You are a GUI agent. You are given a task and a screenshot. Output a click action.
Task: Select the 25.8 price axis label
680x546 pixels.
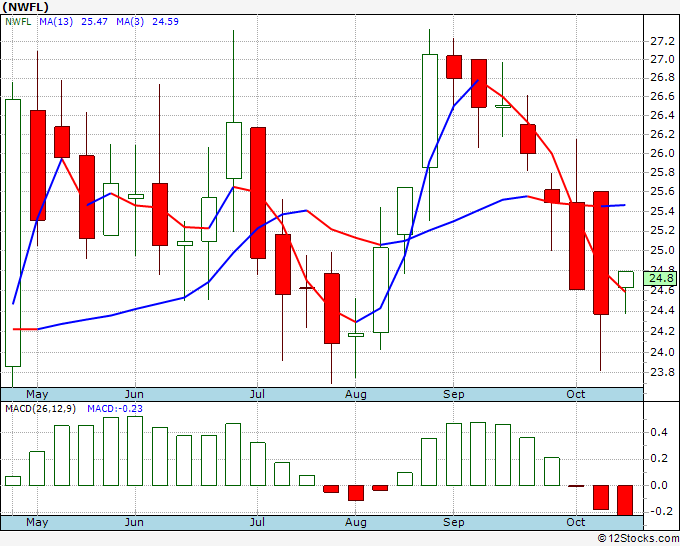click(x=662, y=173)
